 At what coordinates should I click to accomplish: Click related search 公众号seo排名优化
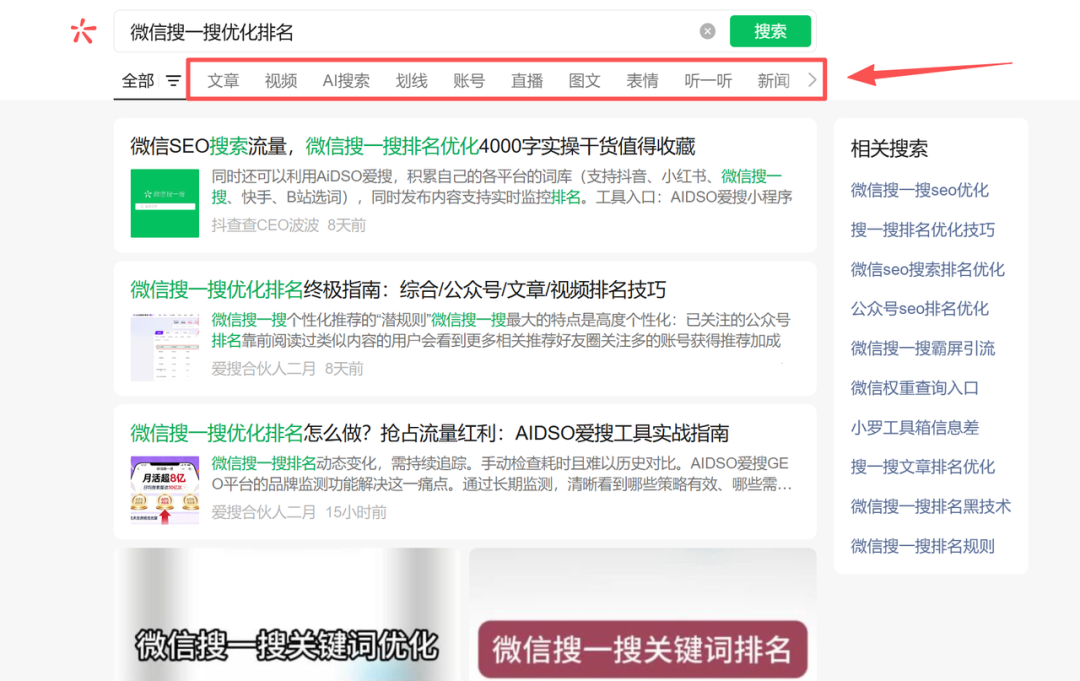[x=920, y=308]
